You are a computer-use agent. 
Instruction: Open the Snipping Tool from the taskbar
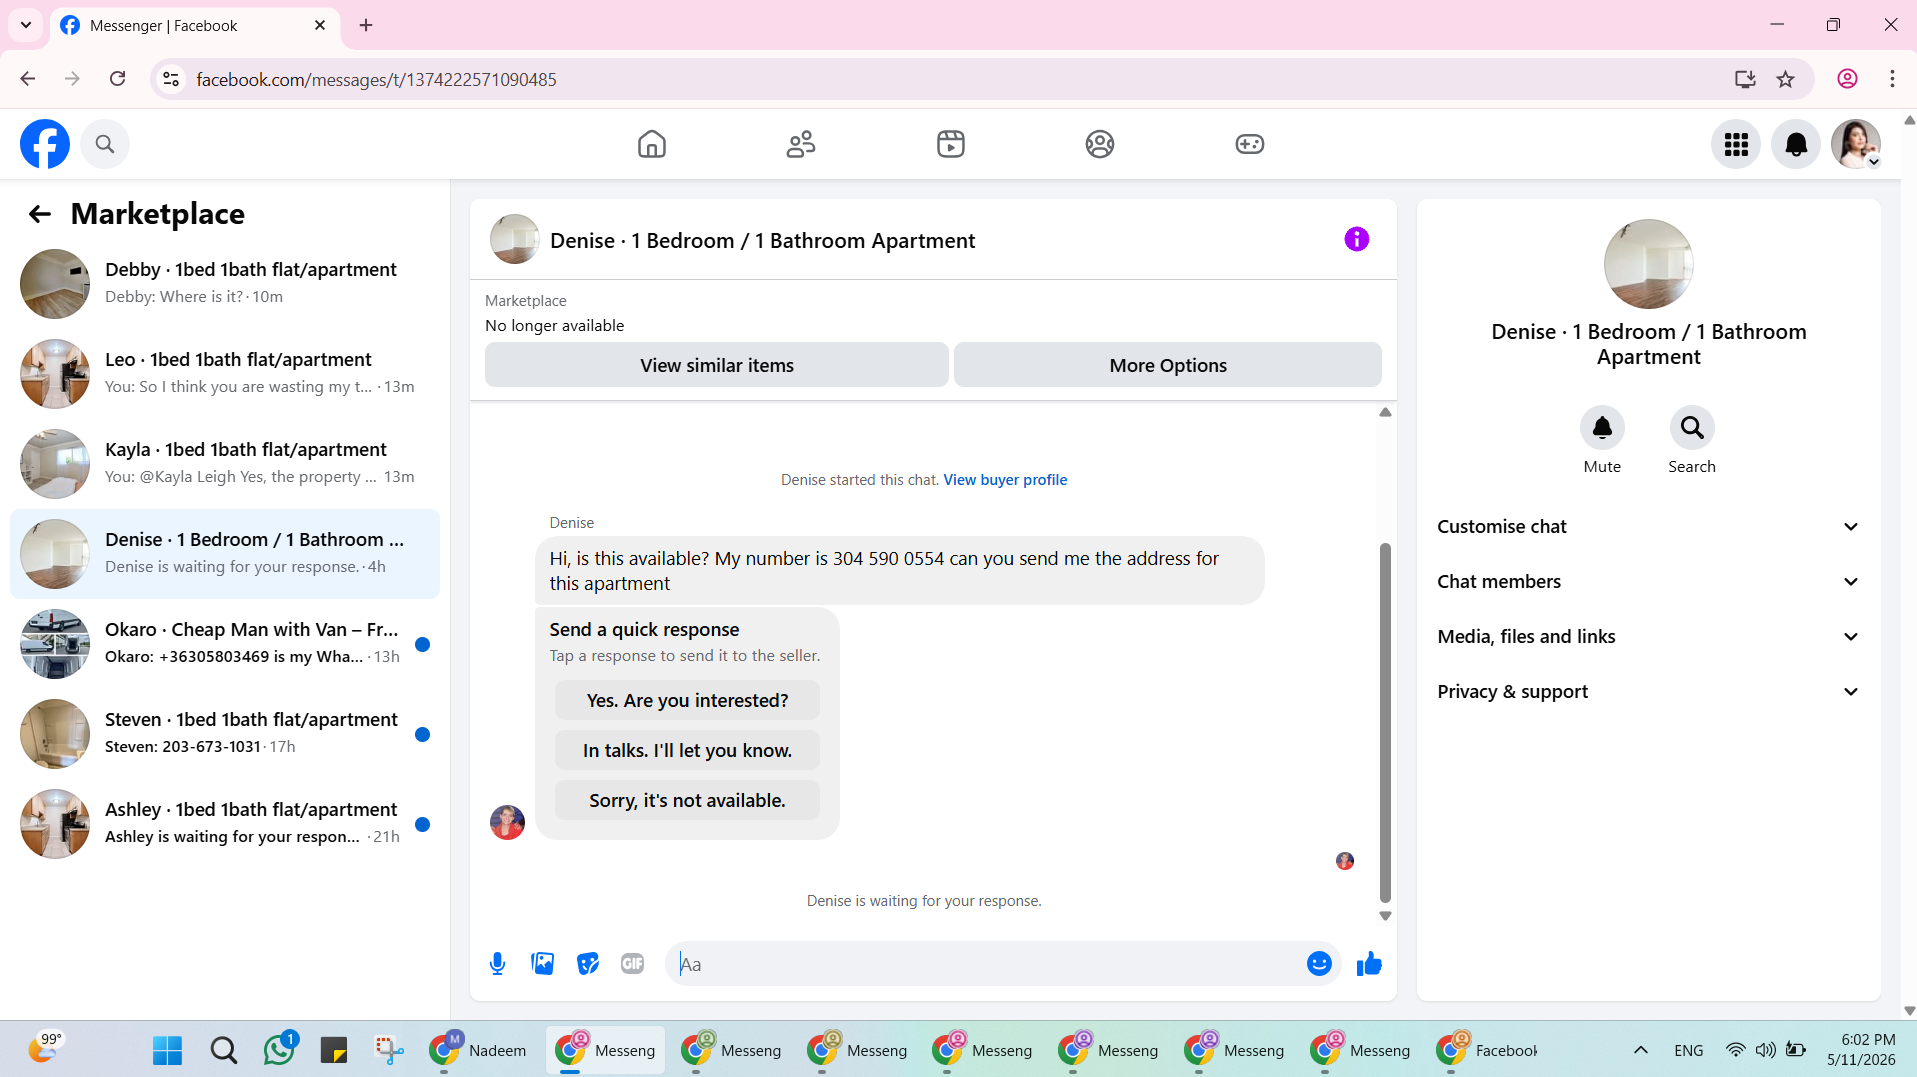click(x=389, y=1050)
